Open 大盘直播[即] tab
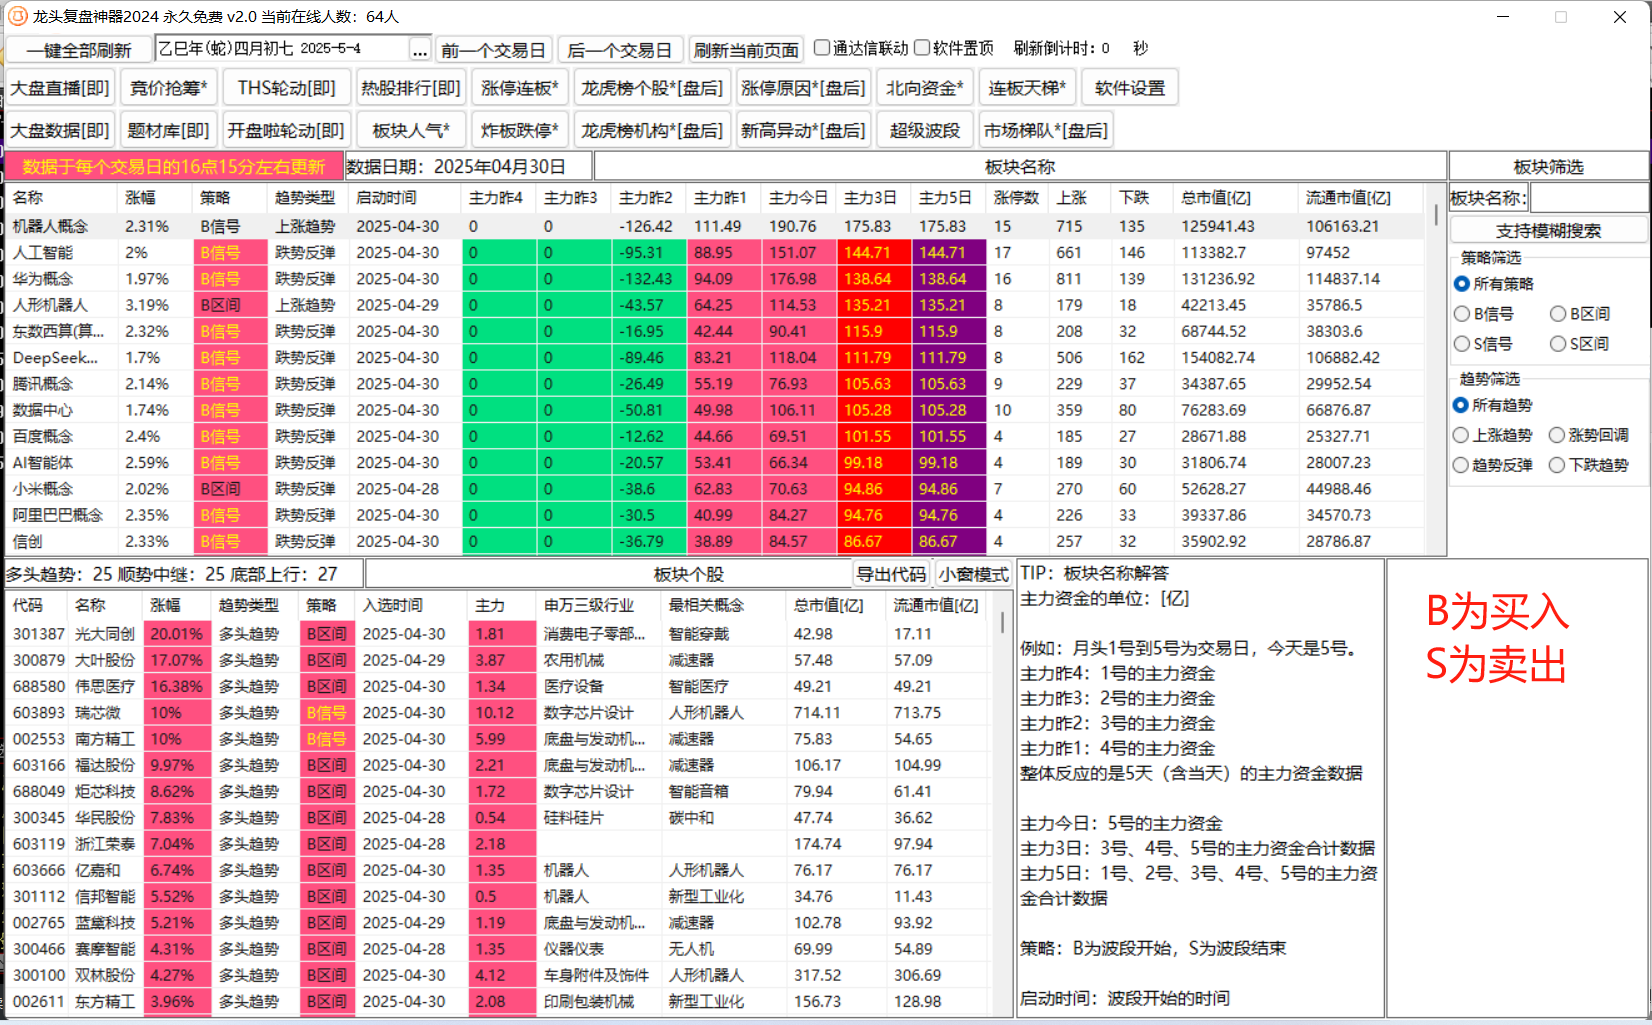Image resolution: width=1652 pixels, height=1025 pixels. point(60,88)
